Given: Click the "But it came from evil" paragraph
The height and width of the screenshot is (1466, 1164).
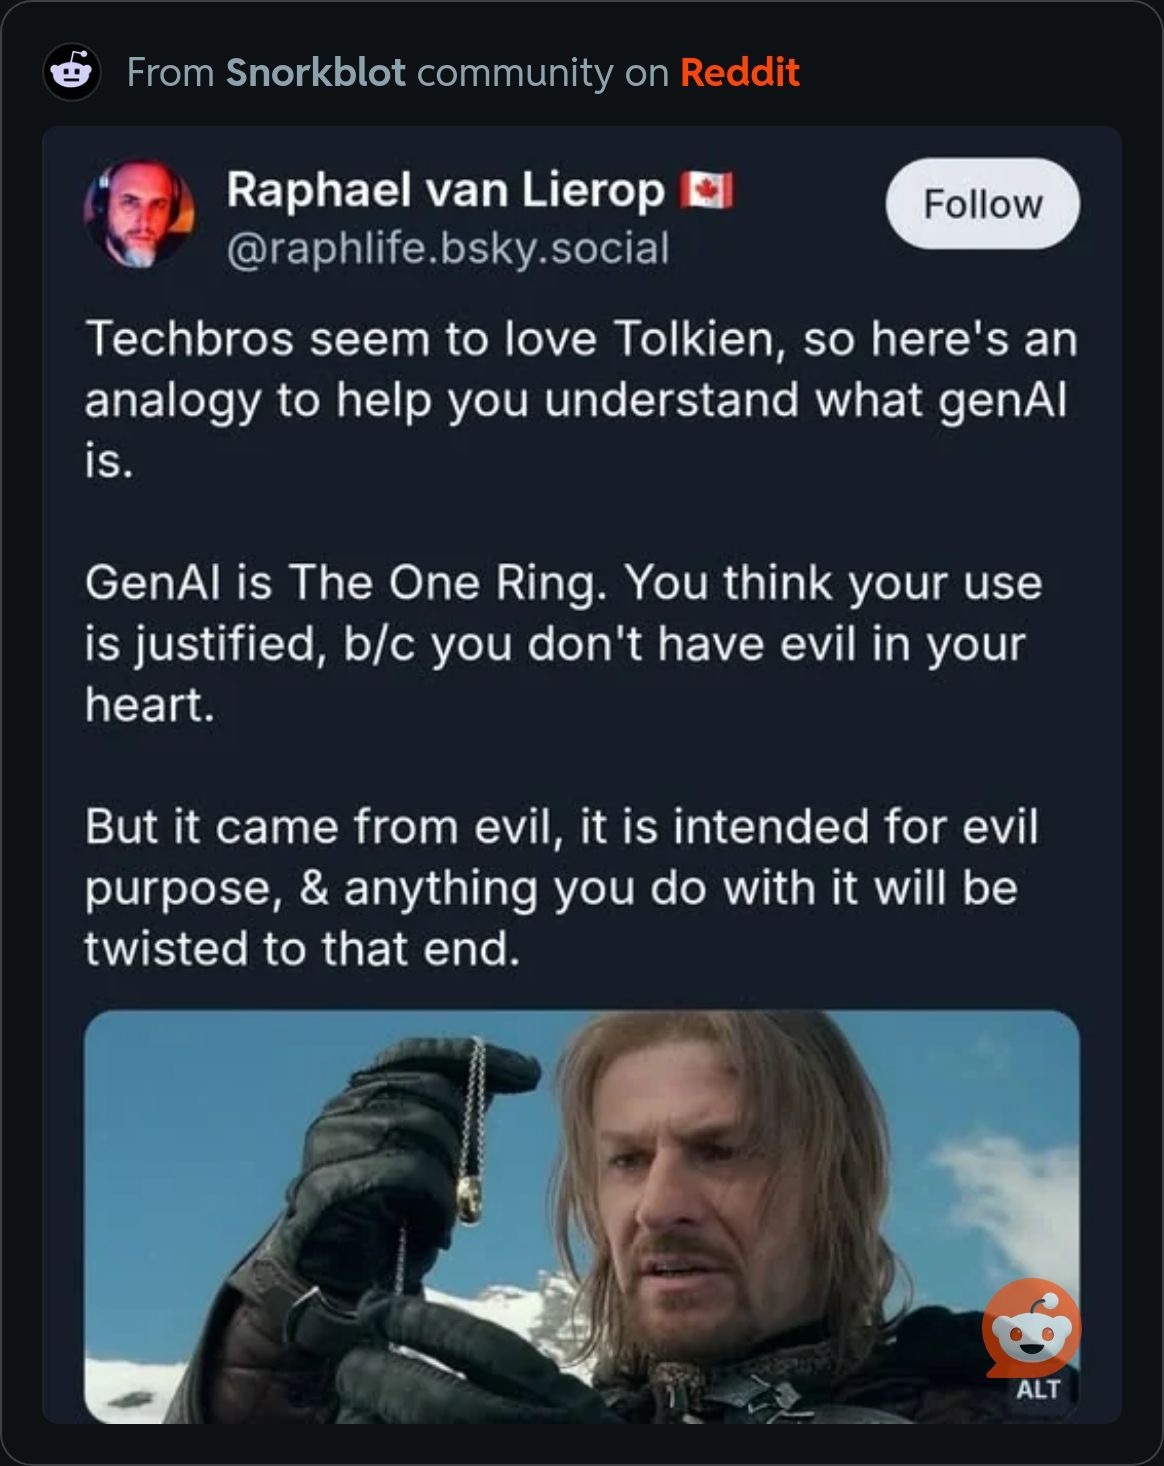Looking at the screenshot, I should click(561, 887).
